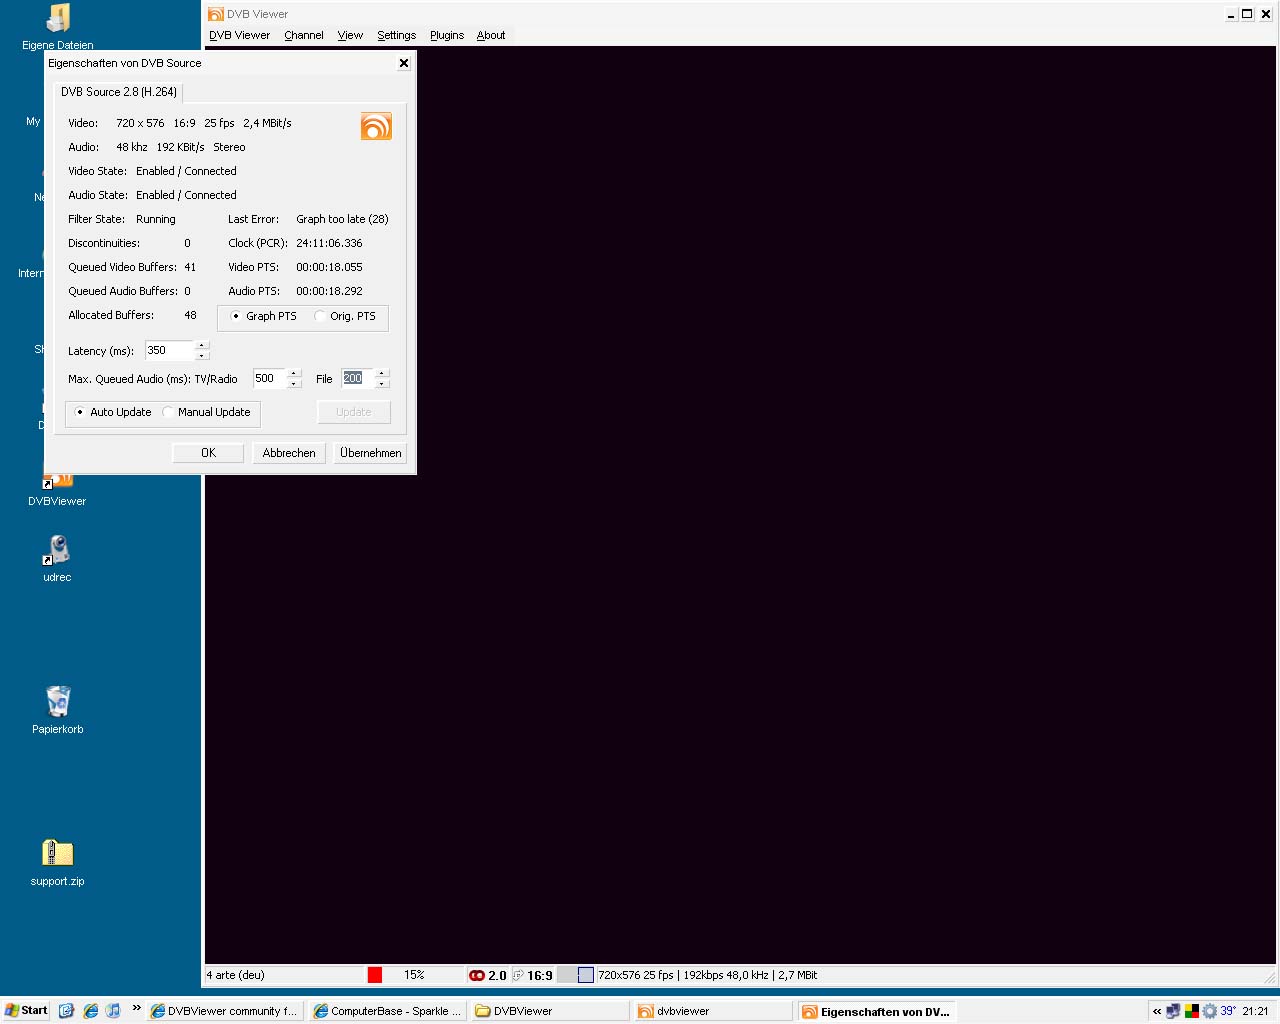Switch to ComputerBase taskbar window

tap(387, 1011)
